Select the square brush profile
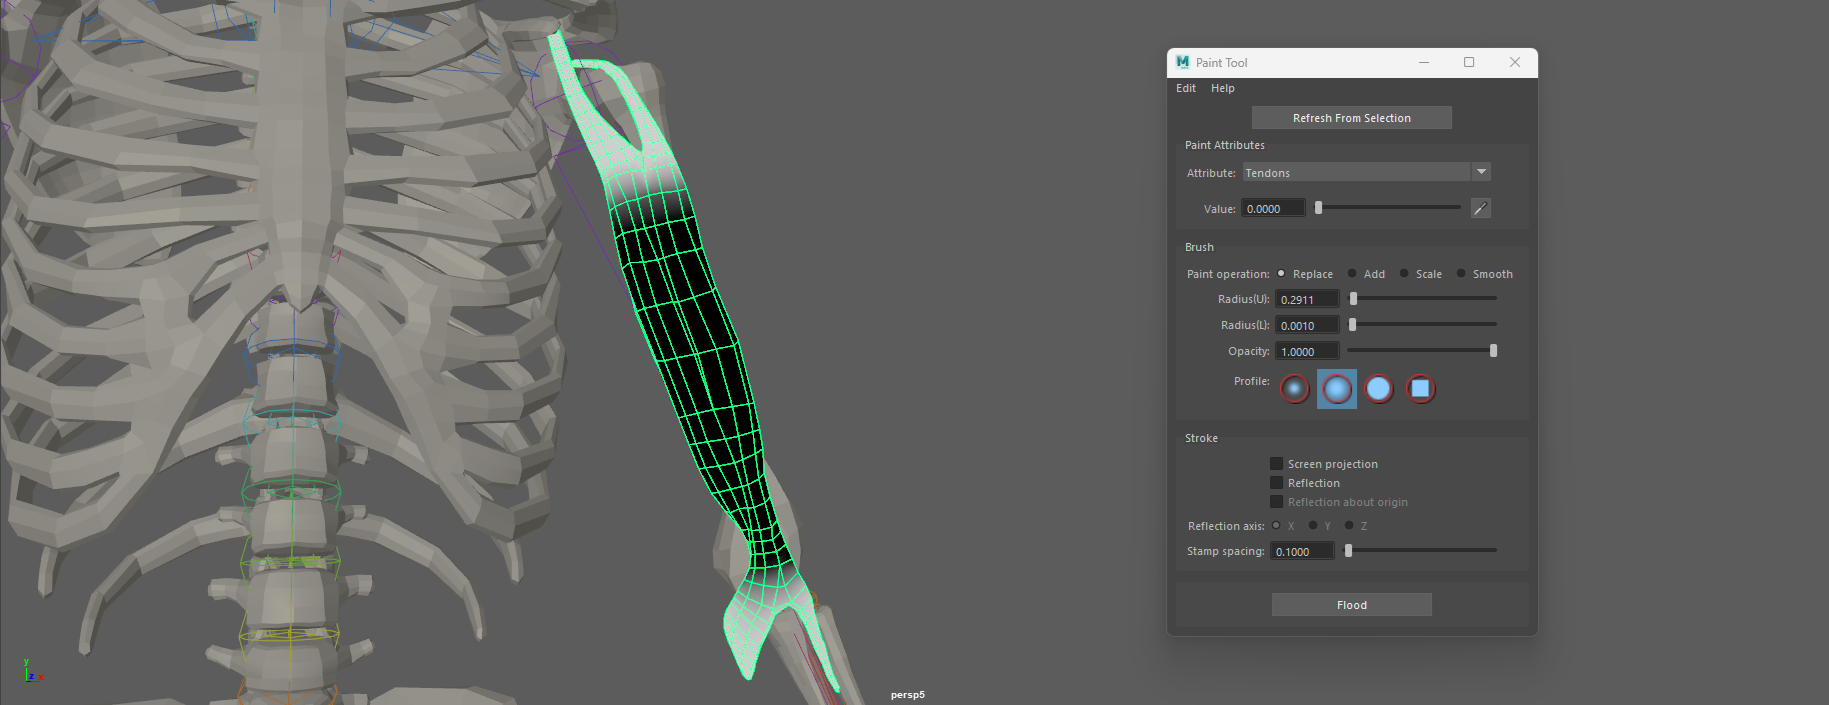The height and width of the screenshot is (705, 1829). [x=1420, y=389]
